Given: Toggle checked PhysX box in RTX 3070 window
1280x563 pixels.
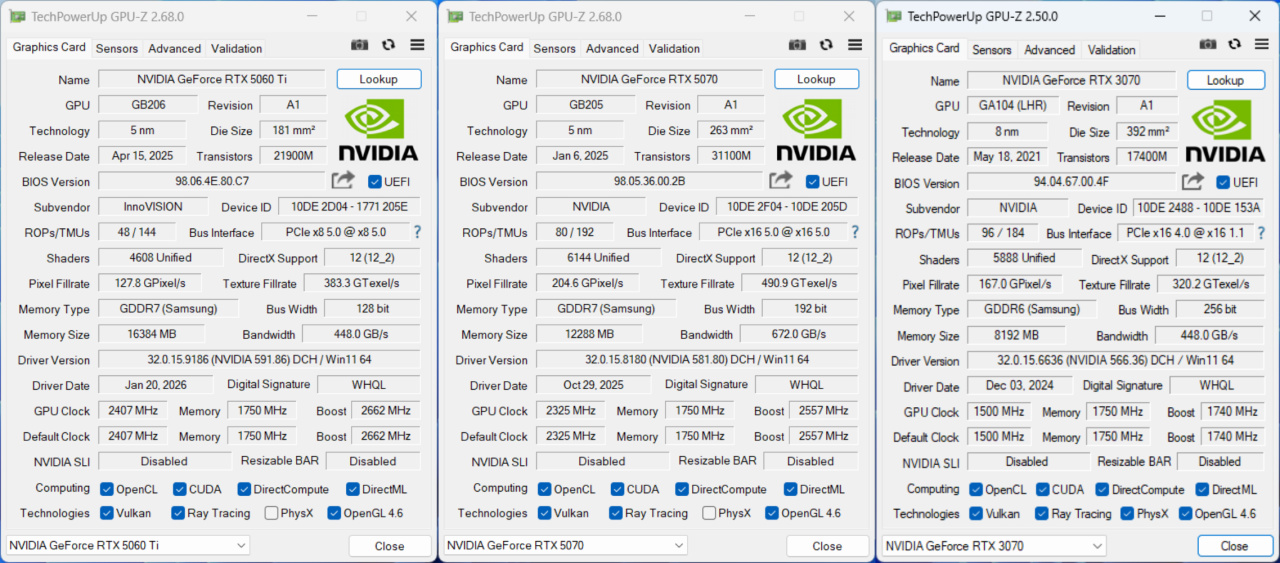Looking at the screenshot, I should click(1128, 514).
